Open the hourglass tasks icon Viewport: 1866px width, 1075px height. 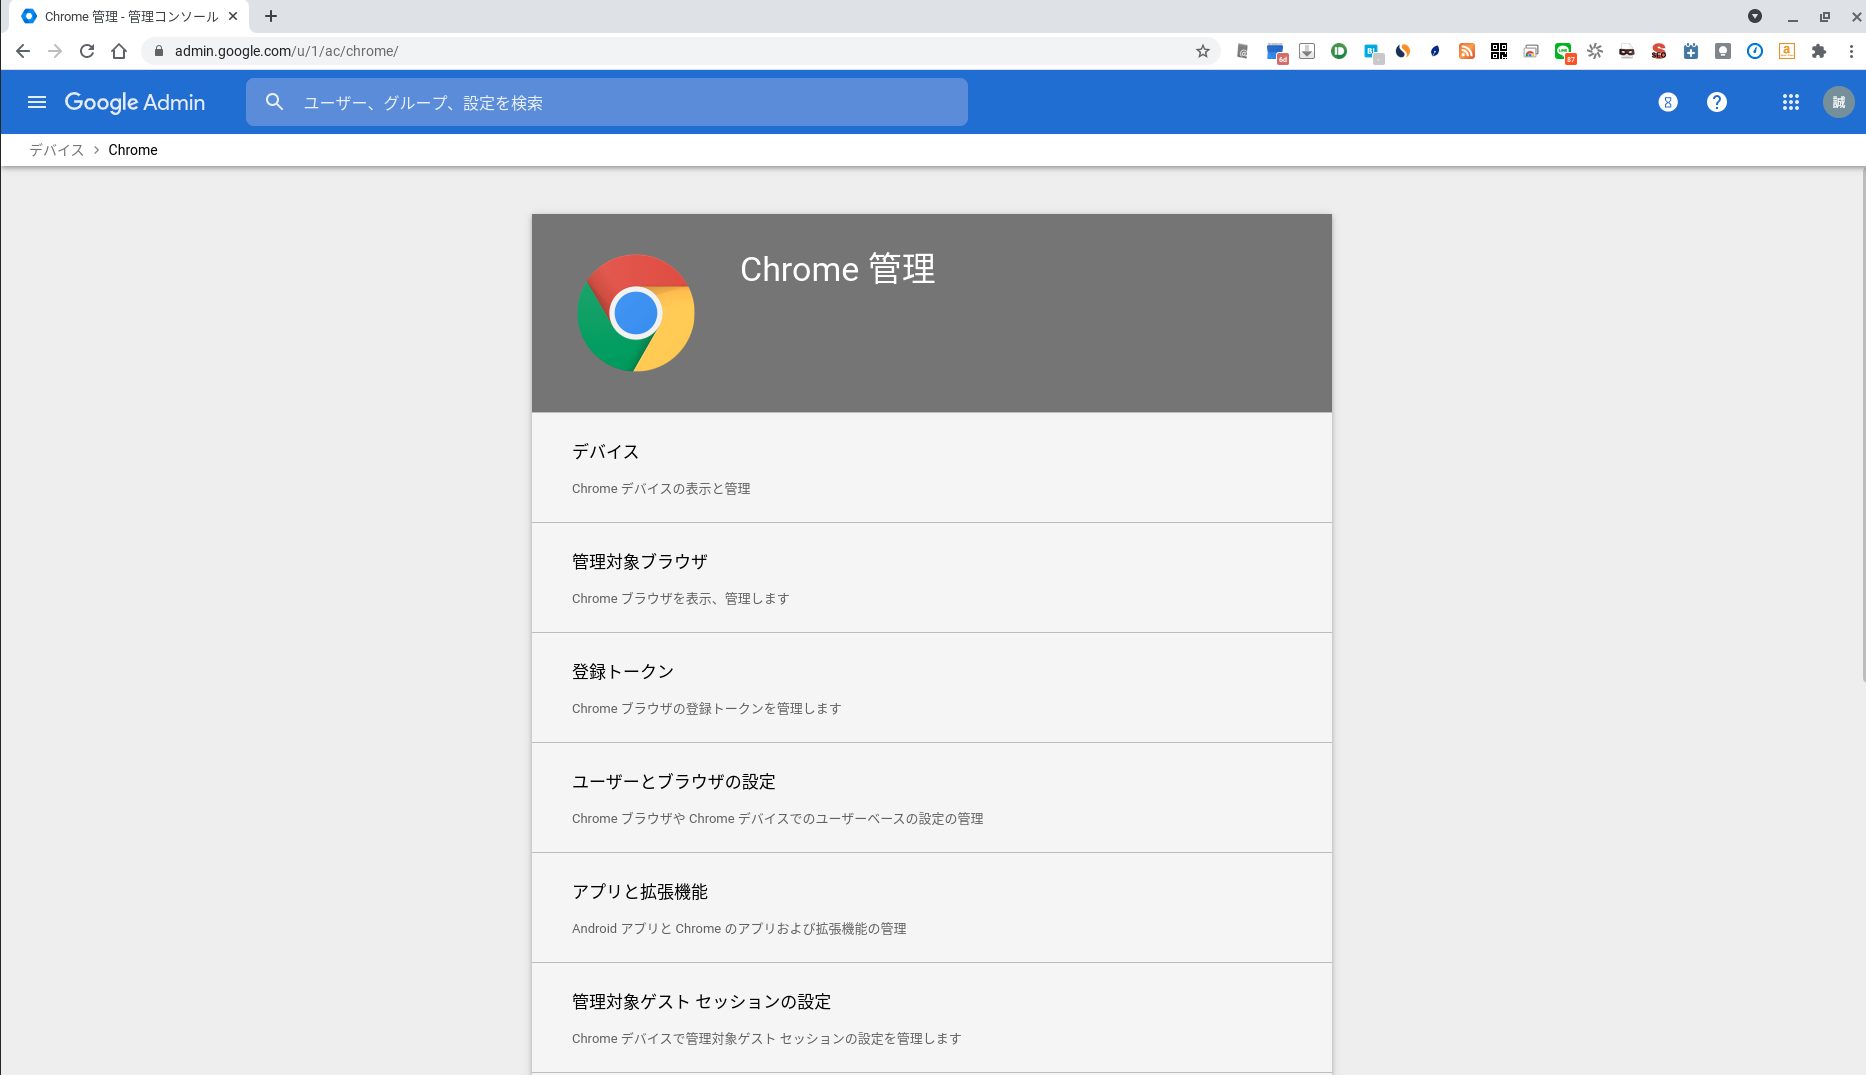1667,102
